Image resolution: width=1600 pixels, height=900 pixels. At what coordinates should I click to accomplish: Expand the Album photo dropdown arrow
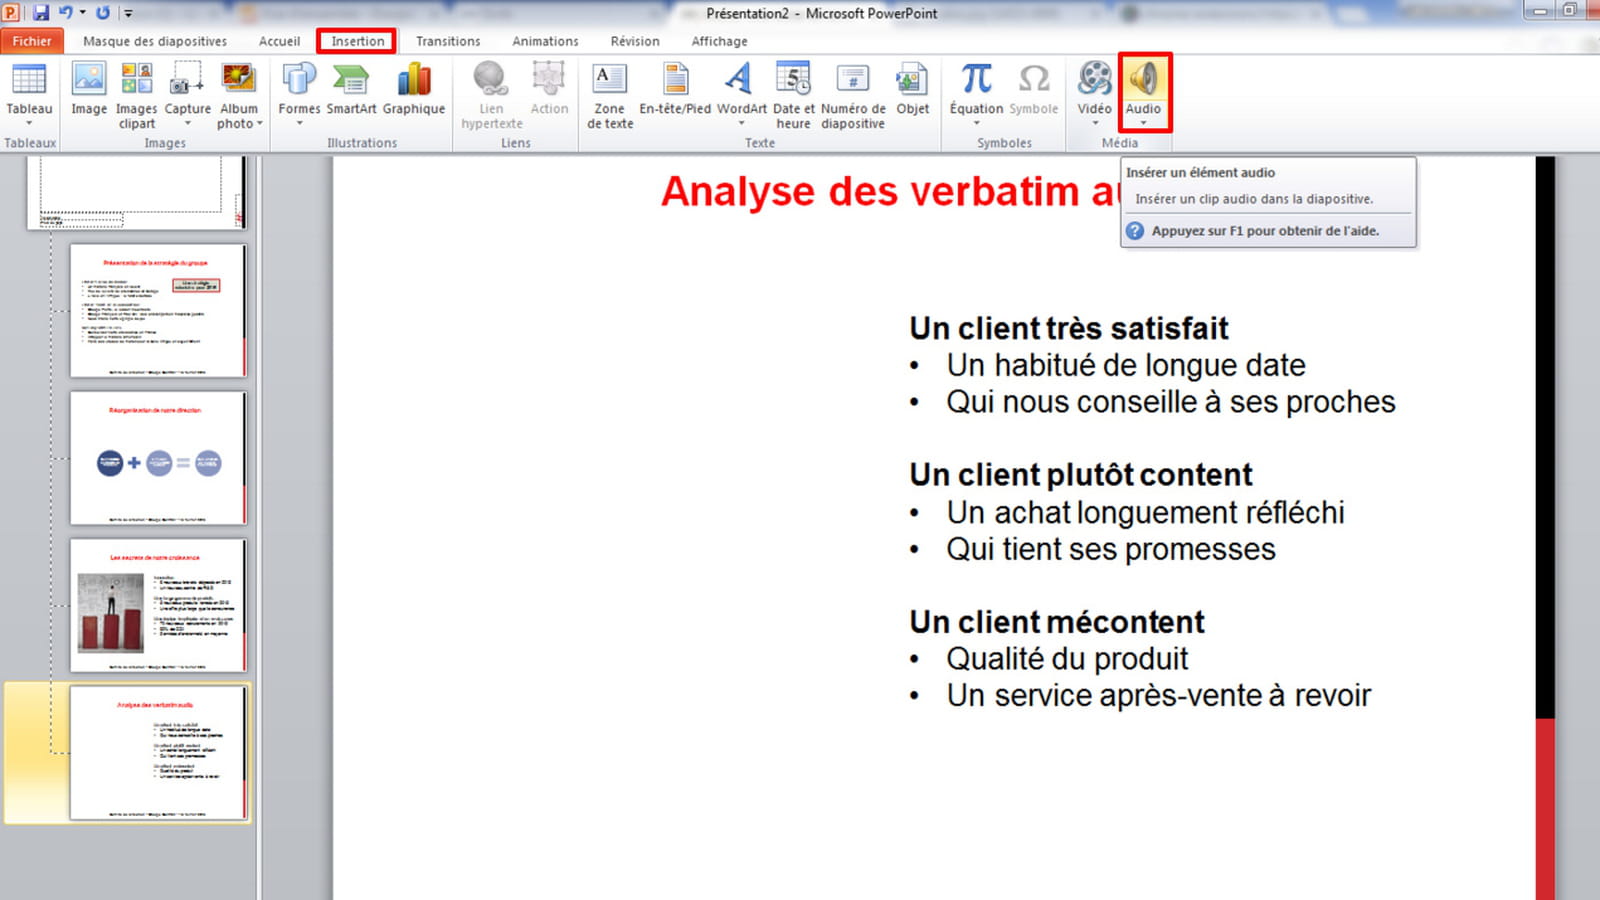coord(260,124)
